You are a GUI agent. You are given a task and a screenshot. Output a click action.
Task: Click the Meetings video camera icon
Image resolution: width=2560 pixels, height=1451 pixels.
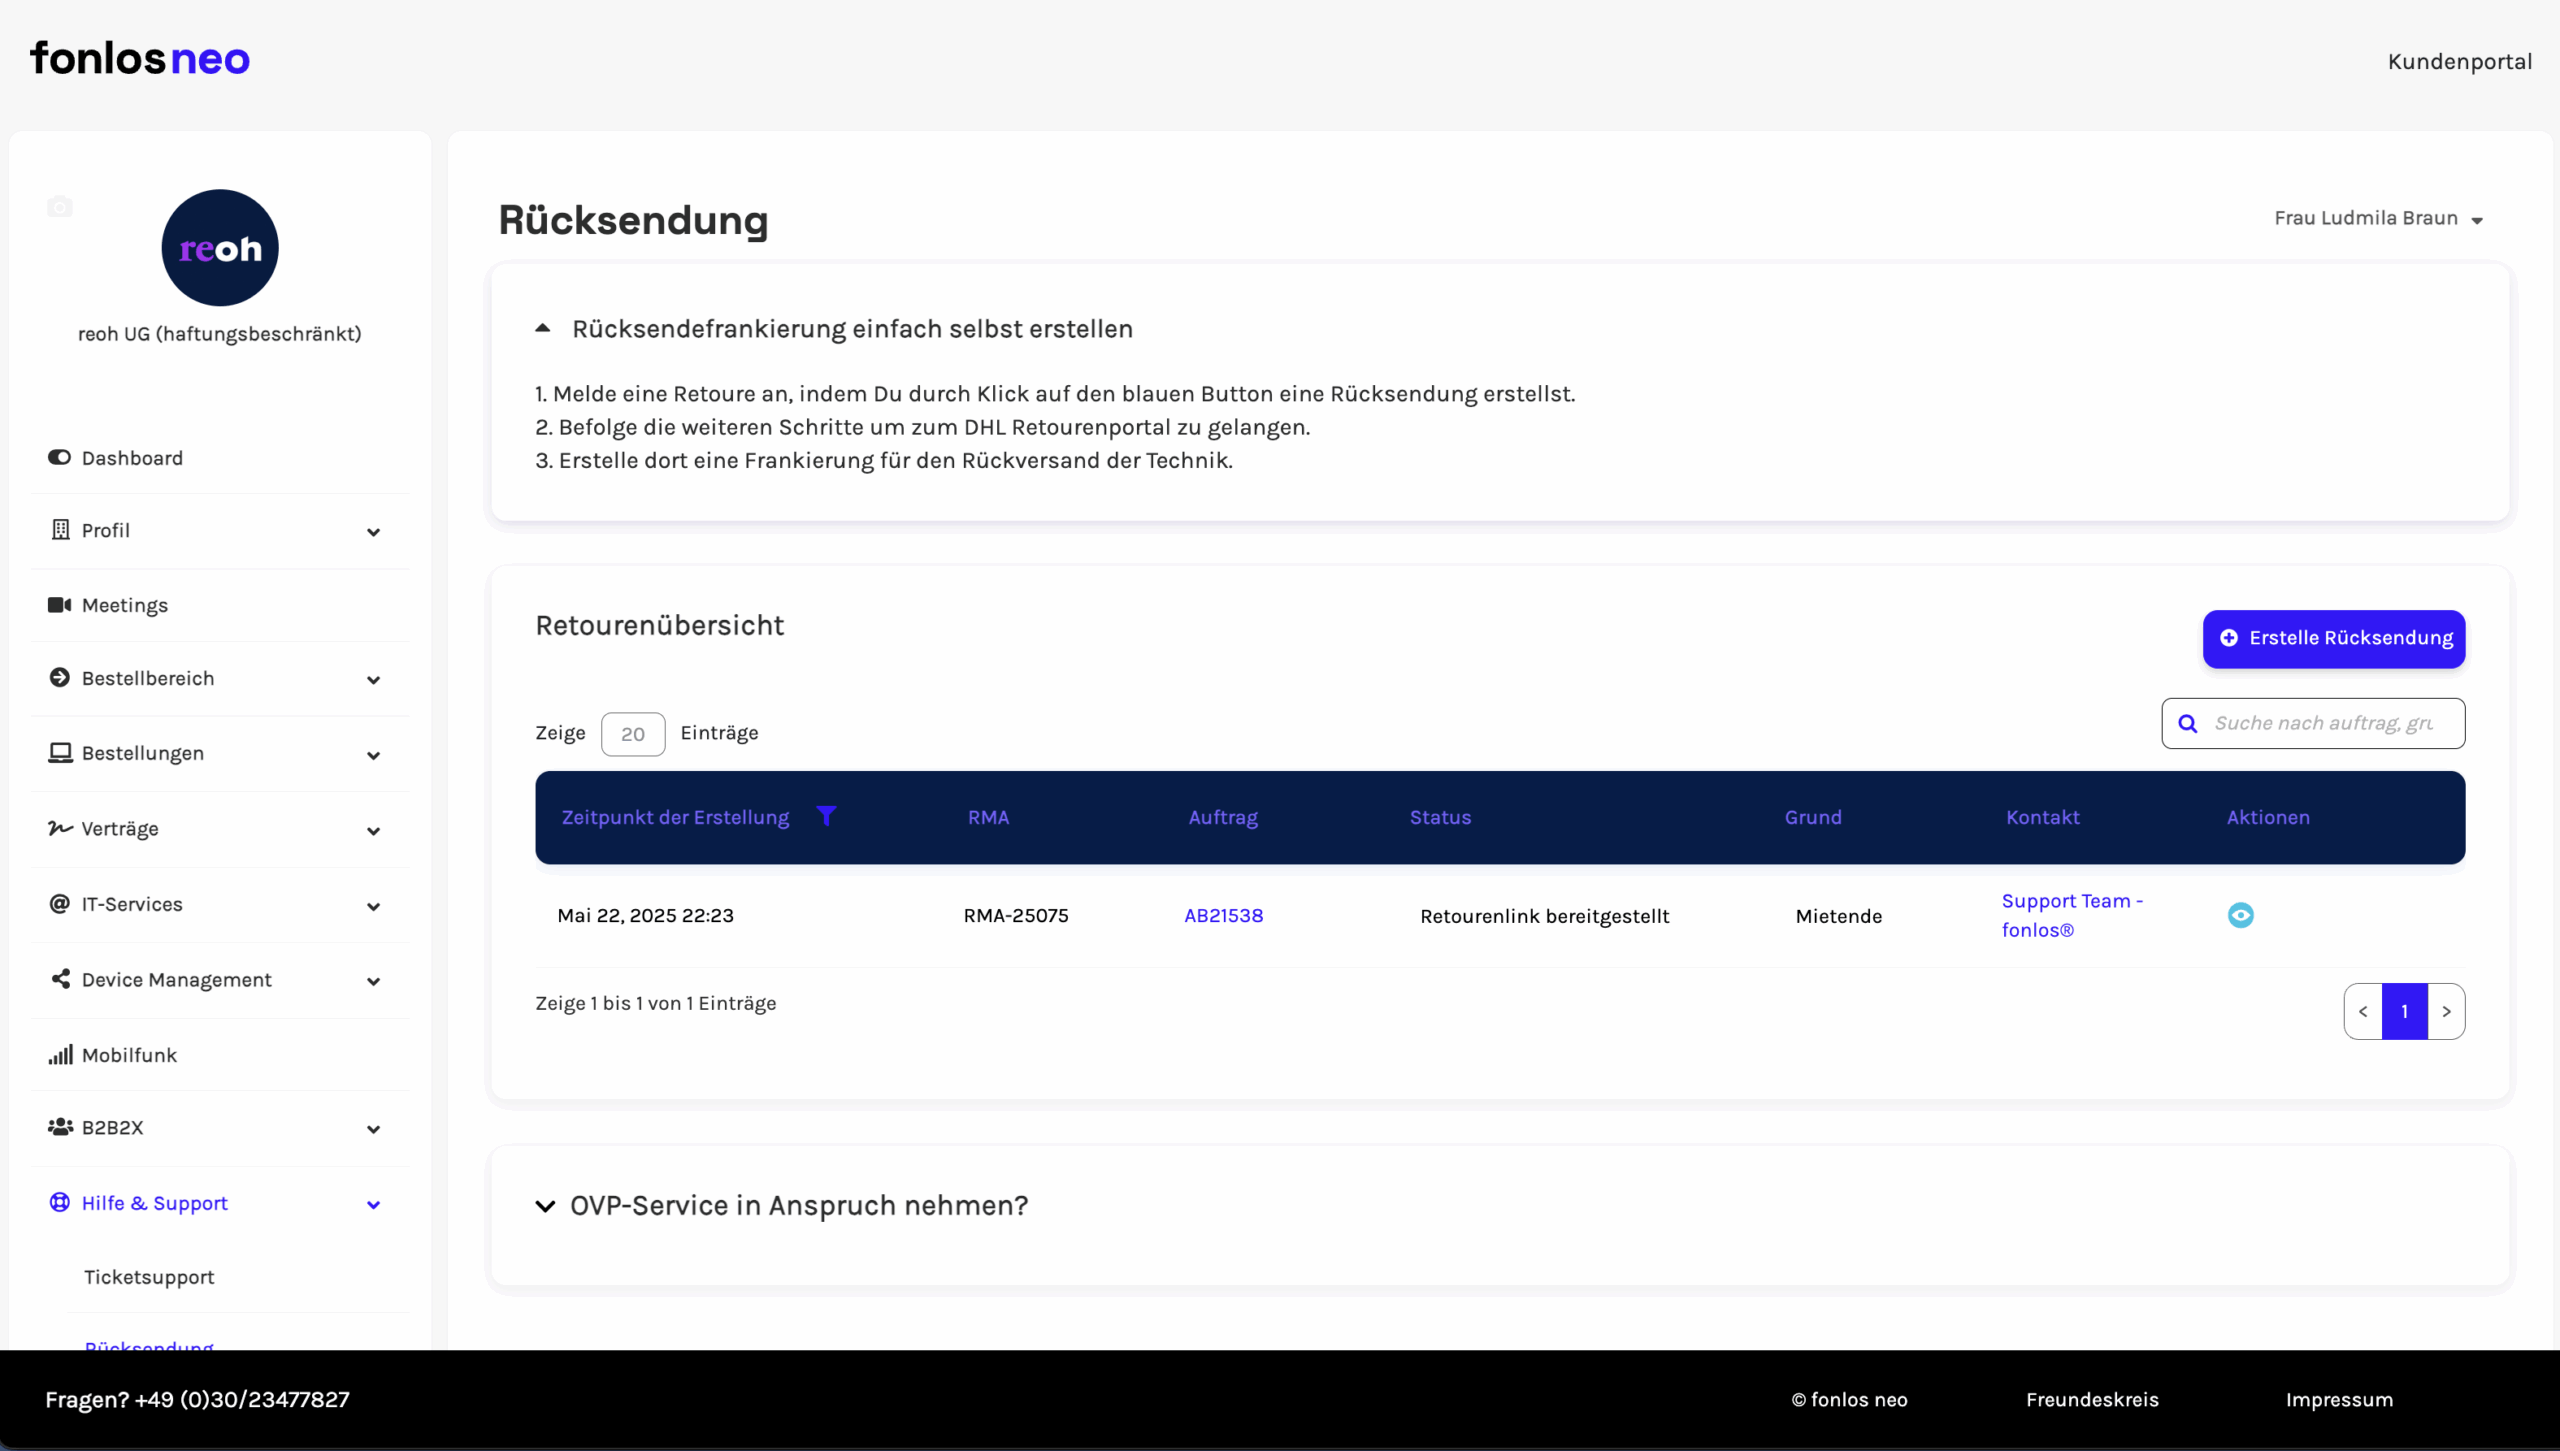[59, 604]
